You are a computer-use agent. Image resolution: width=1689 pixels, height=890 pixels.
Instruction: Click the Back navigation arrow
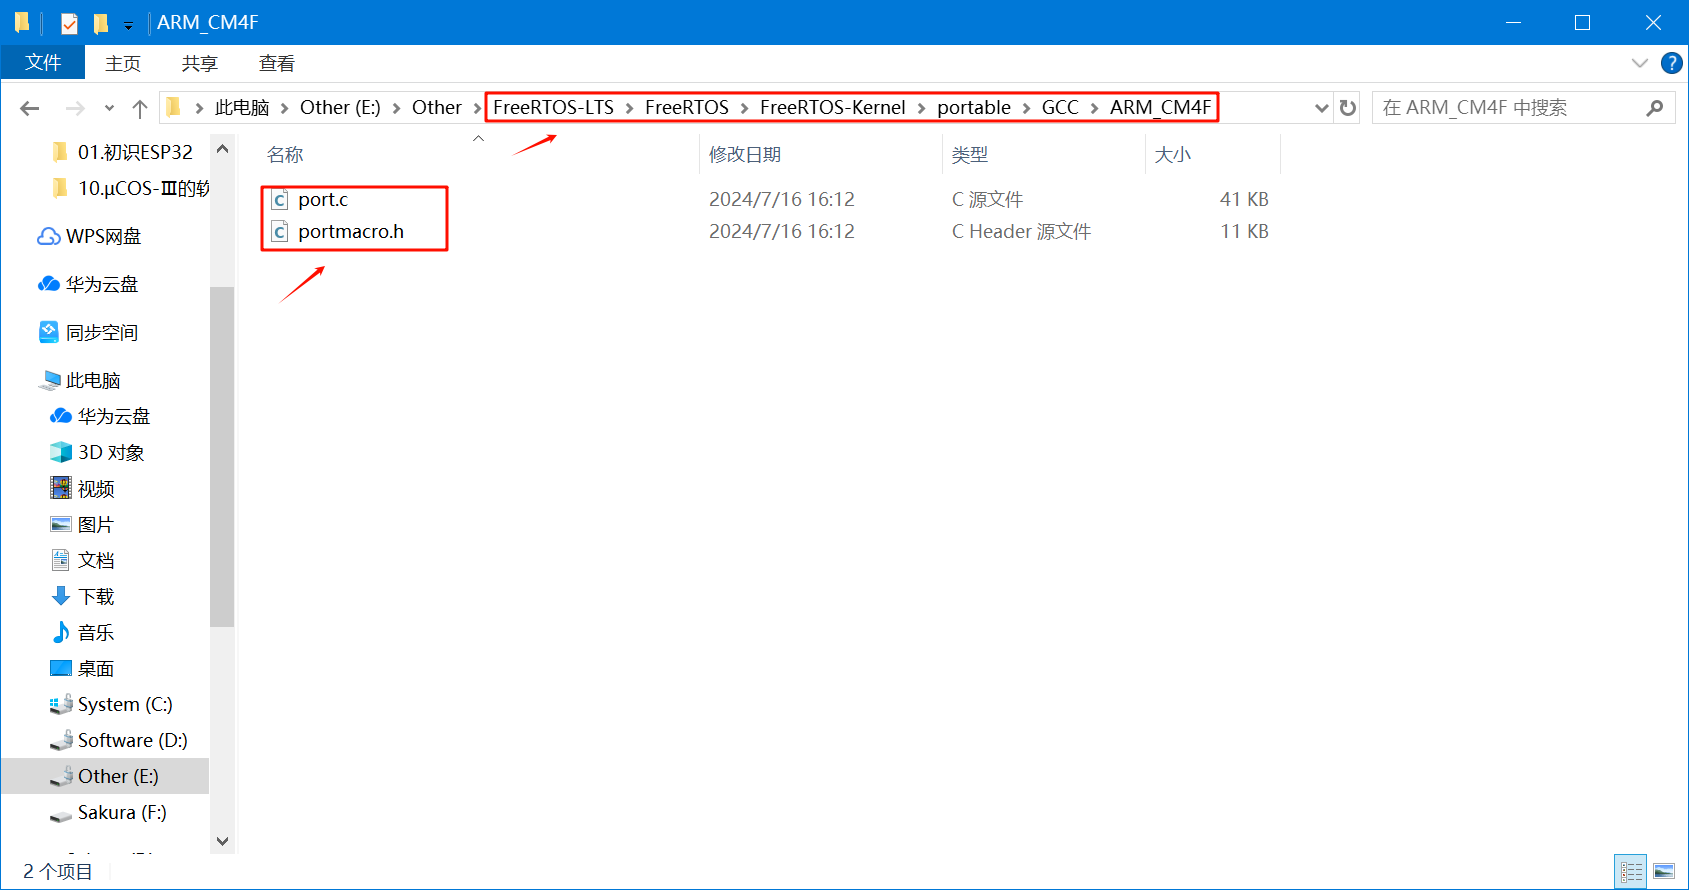[x=30, y=108]
